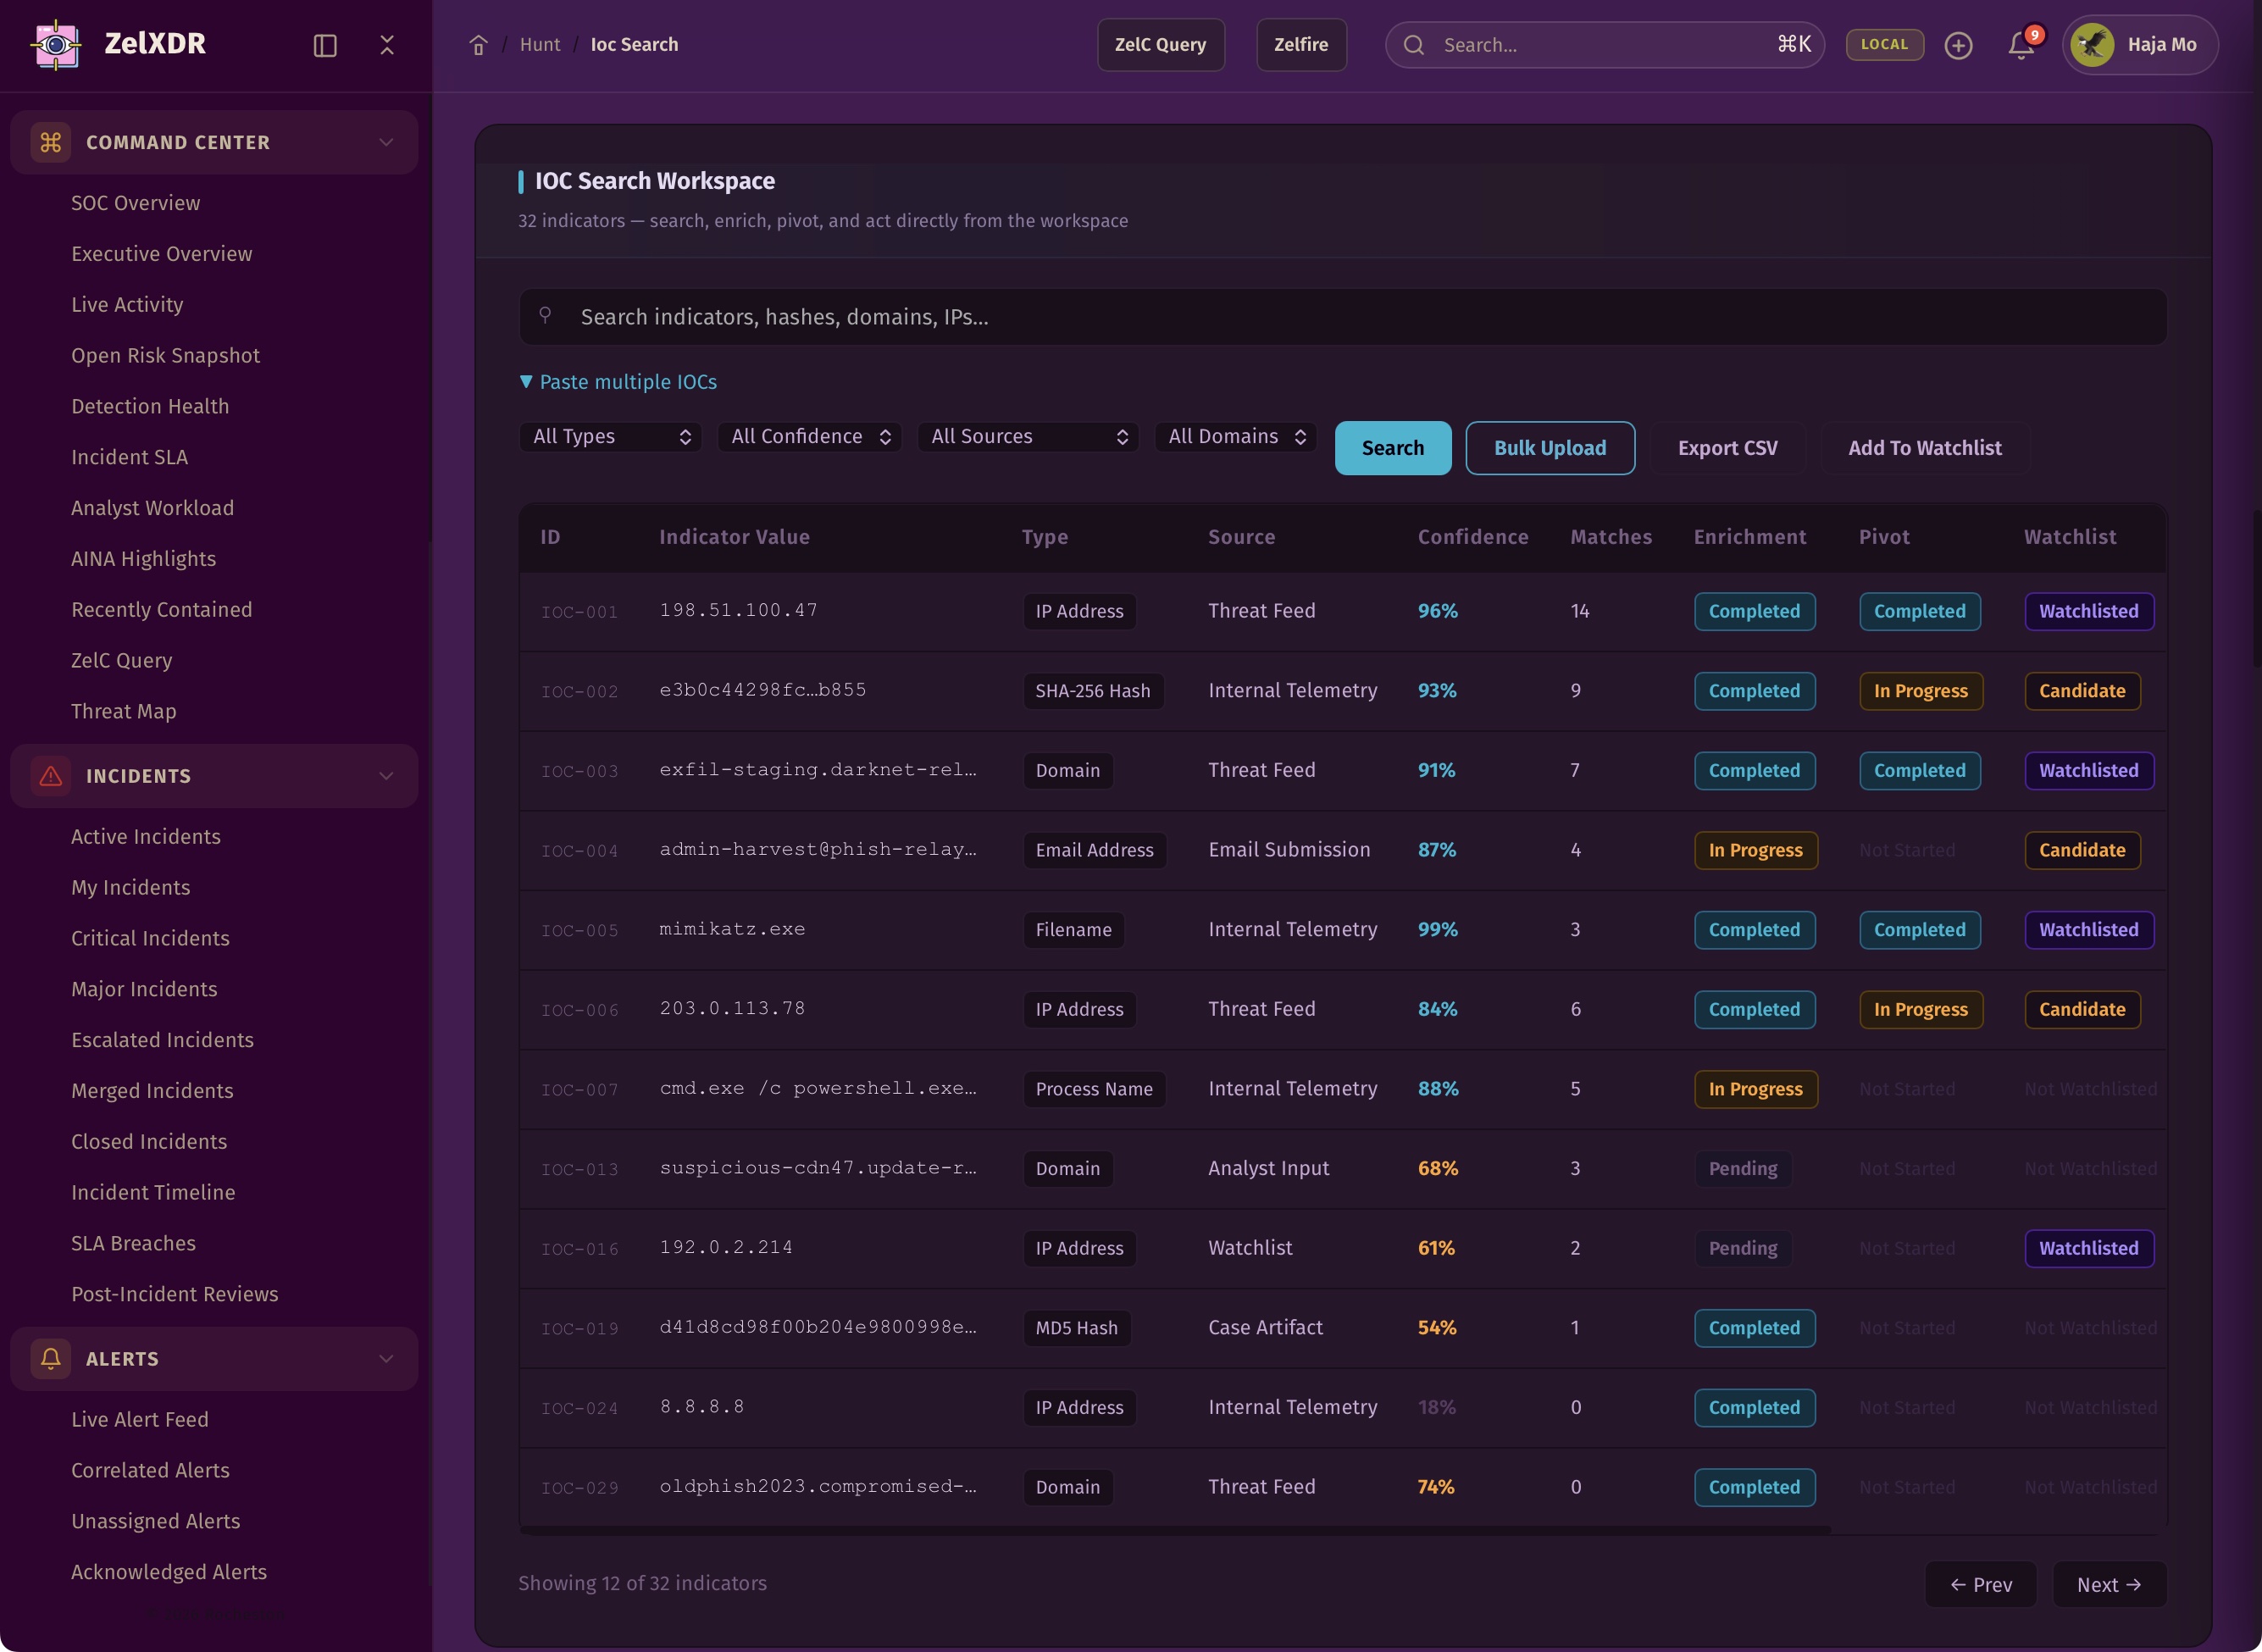Screen dimensions: 2262x1652
Task: Open notifications bell with 9 badge
Action: pos(2021,46)
